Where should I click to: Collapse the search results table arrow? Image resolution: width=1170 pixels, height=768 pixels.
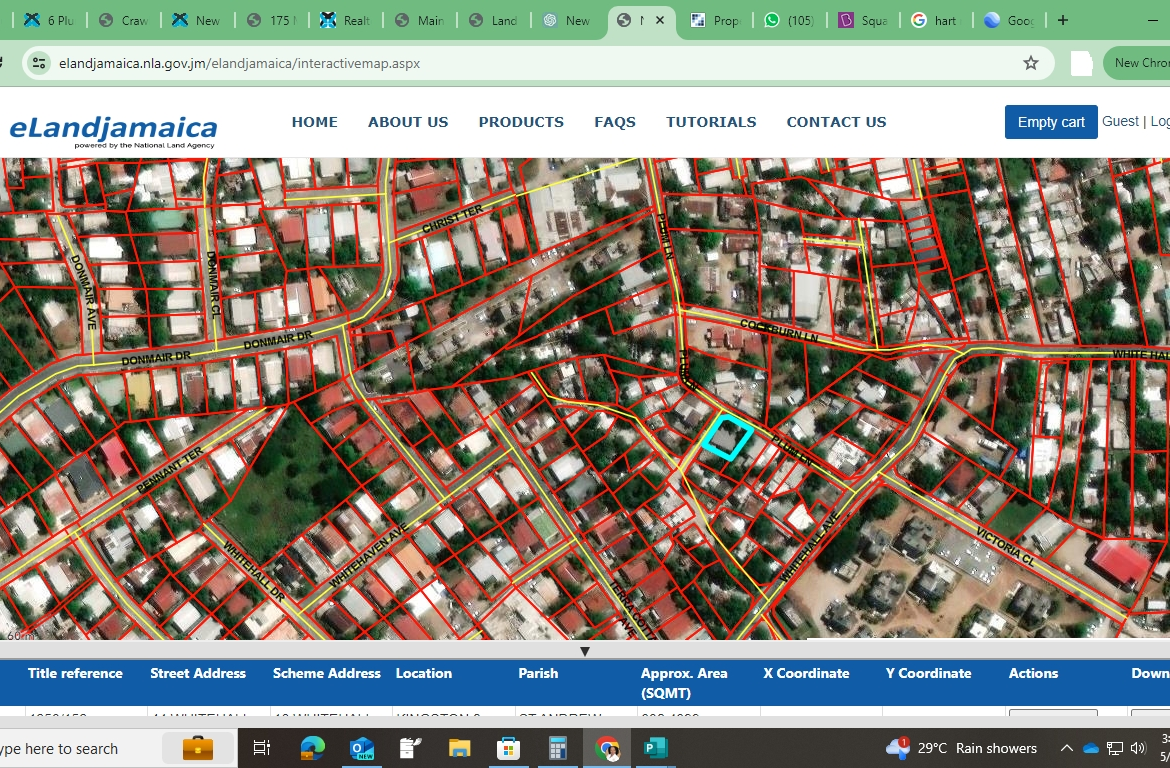[584, 650]
